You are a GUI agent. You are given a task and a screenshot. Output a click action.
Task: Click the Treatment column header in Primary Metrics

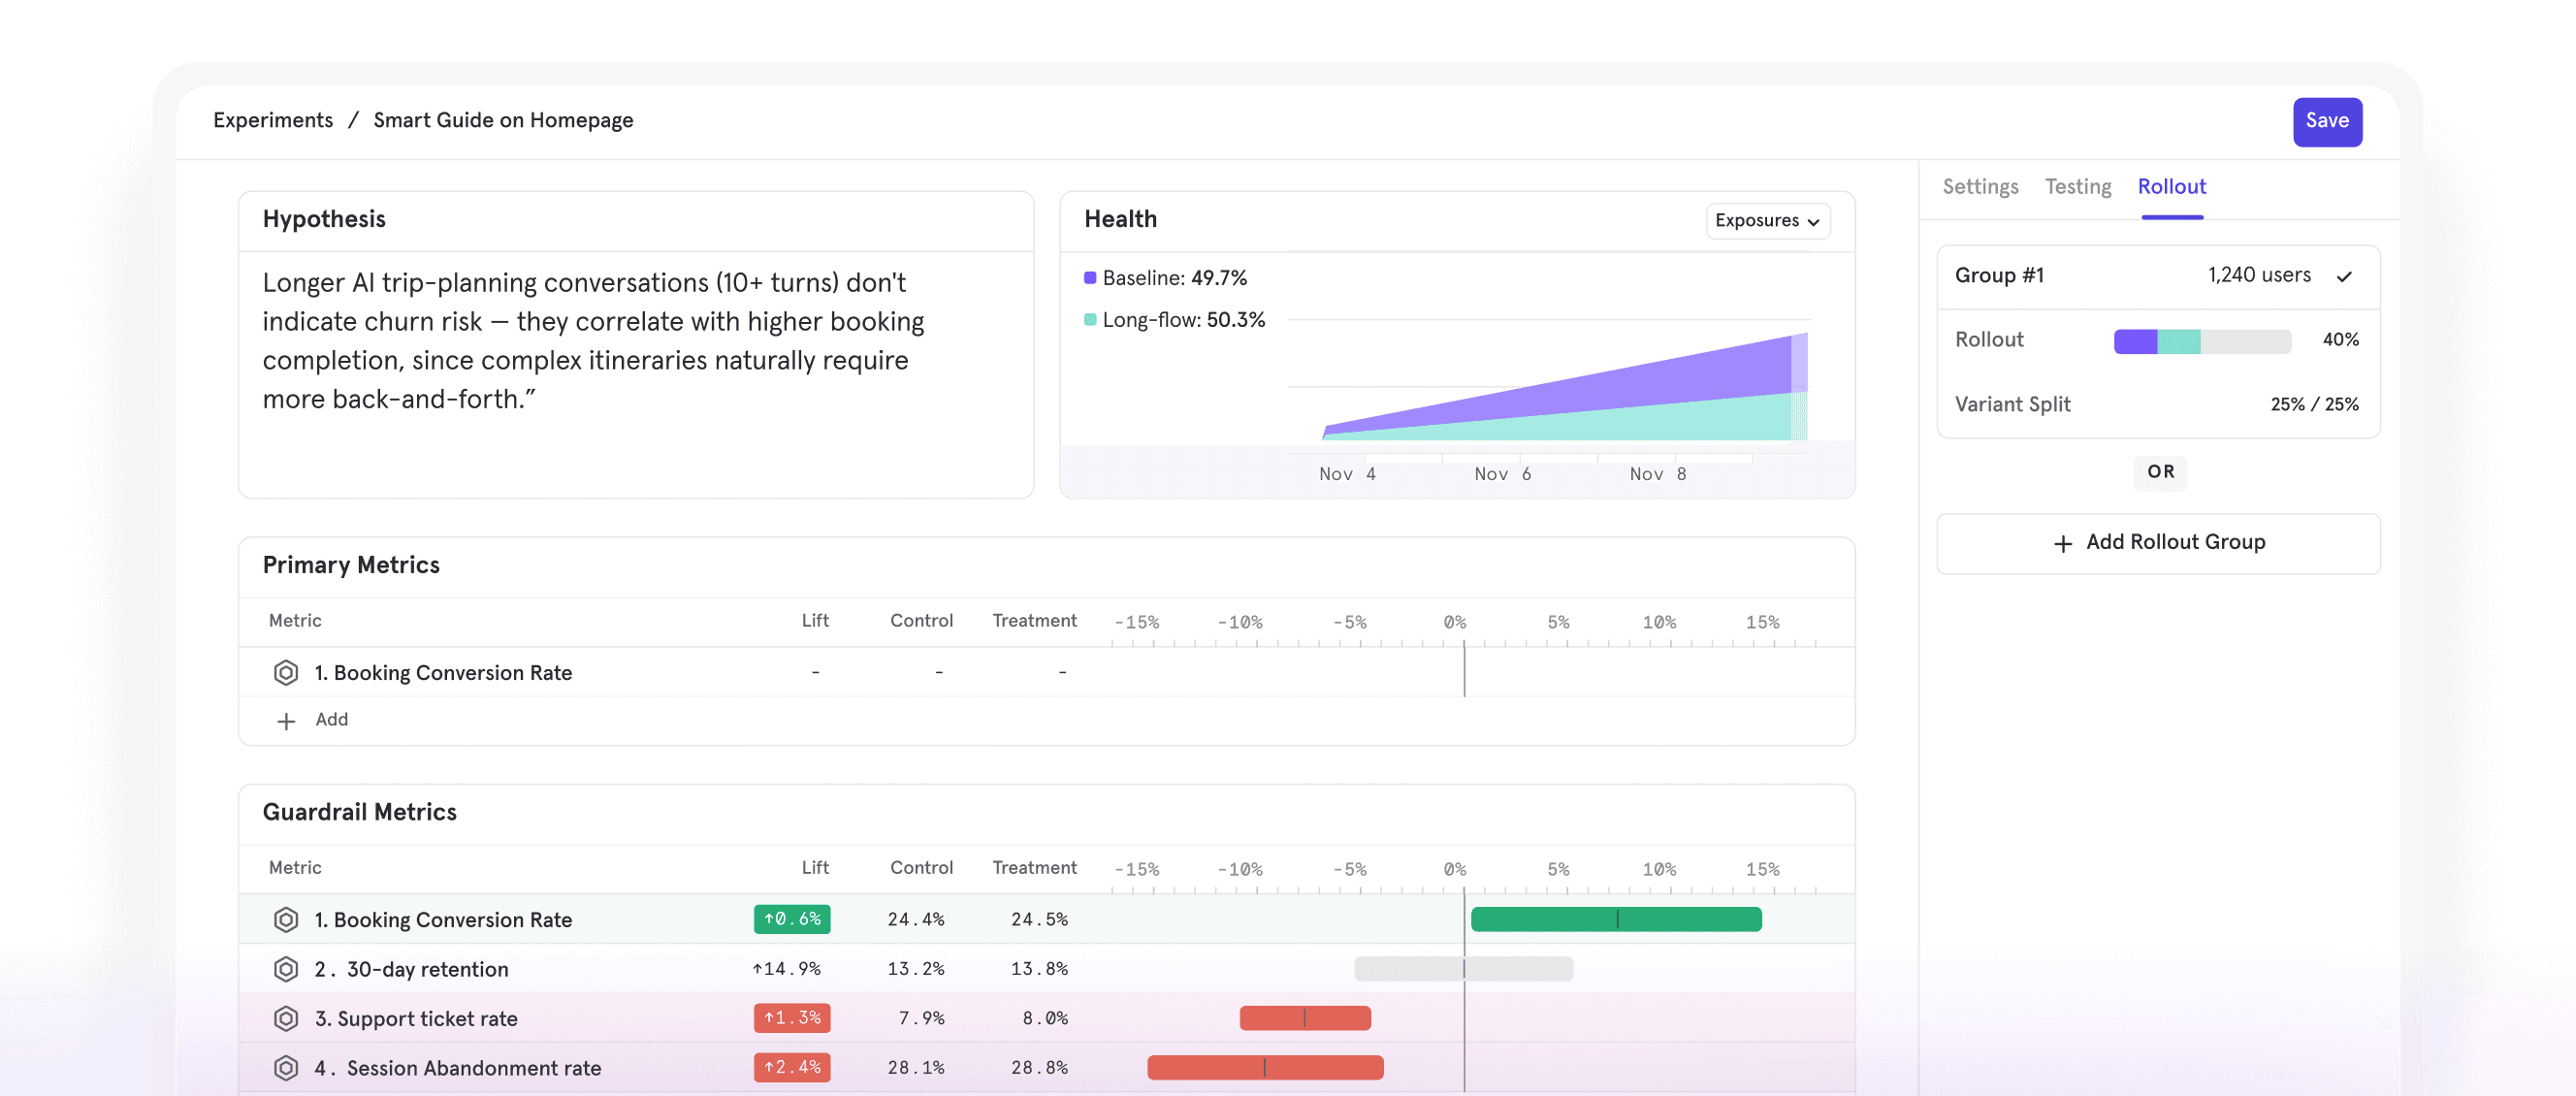(x=1034, y=621)
